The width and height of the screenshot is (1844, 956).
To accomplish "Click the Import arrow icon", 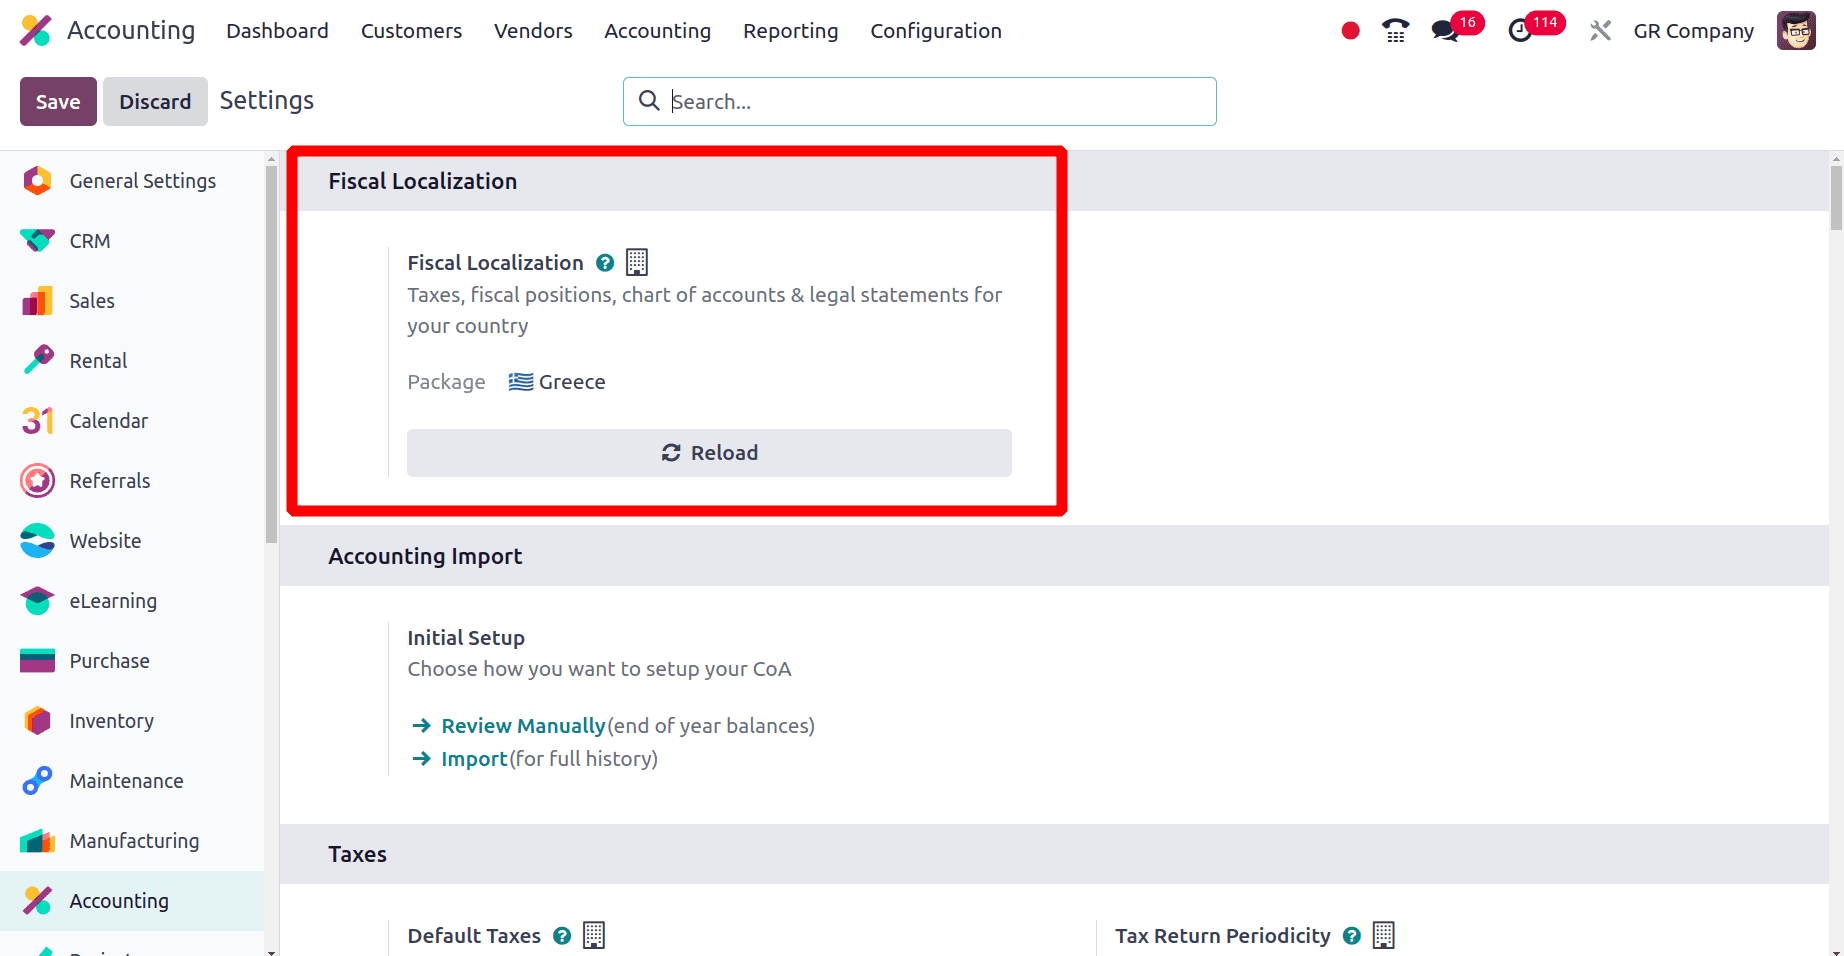I will click(x=422, y=759).
